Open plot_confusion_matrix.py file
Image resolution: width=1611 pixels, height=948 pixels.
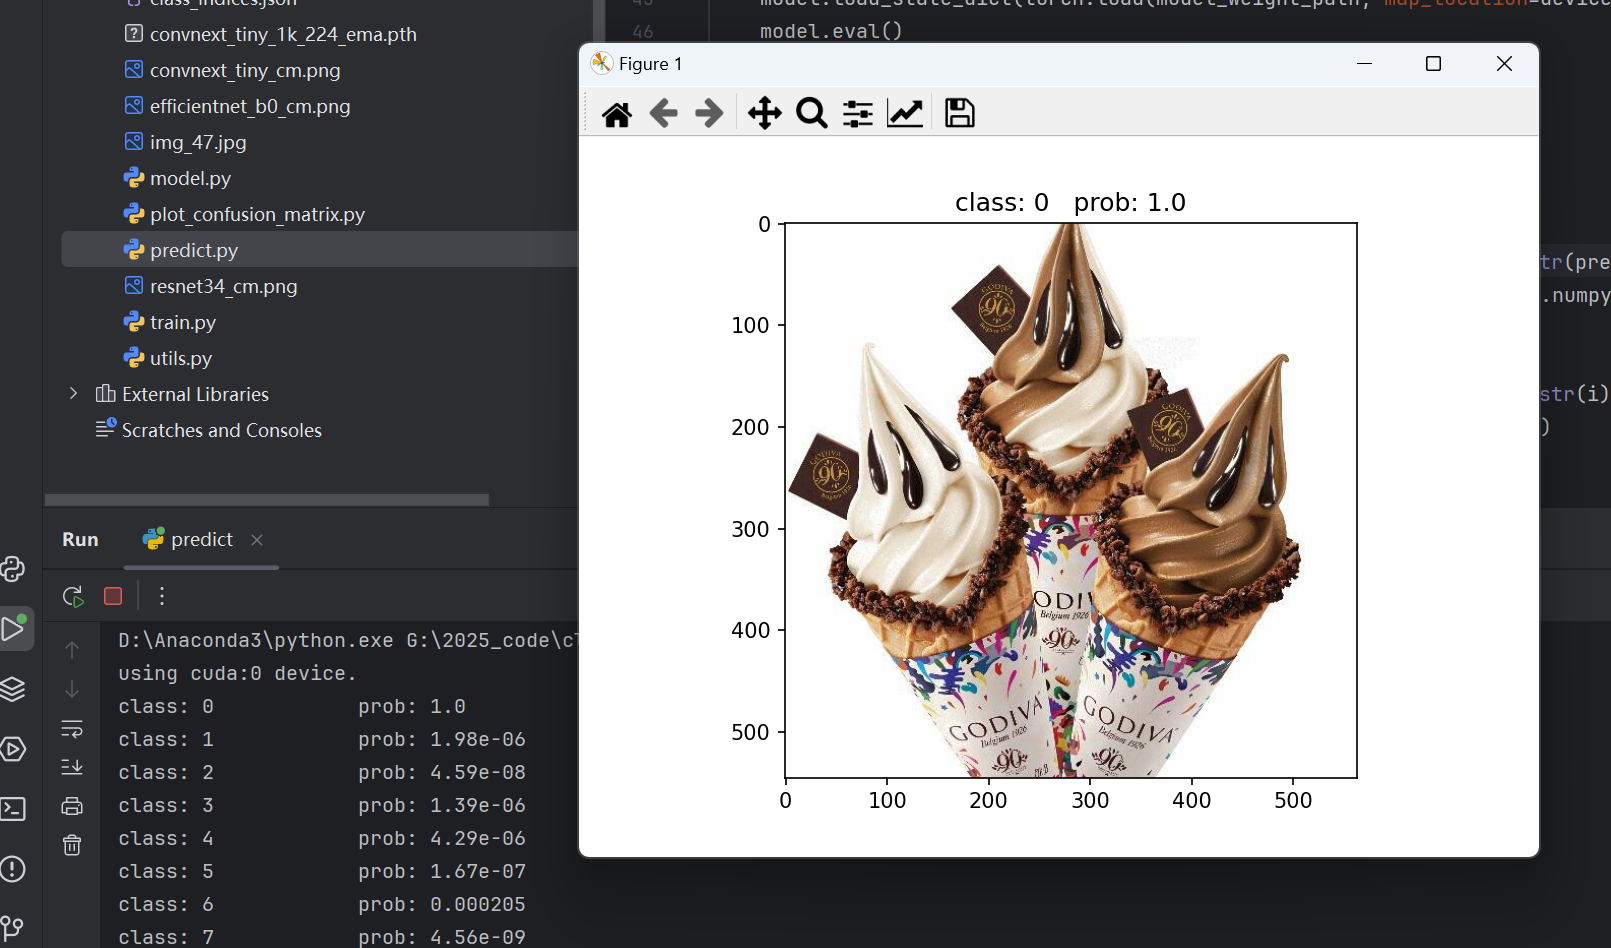point(257,214)
